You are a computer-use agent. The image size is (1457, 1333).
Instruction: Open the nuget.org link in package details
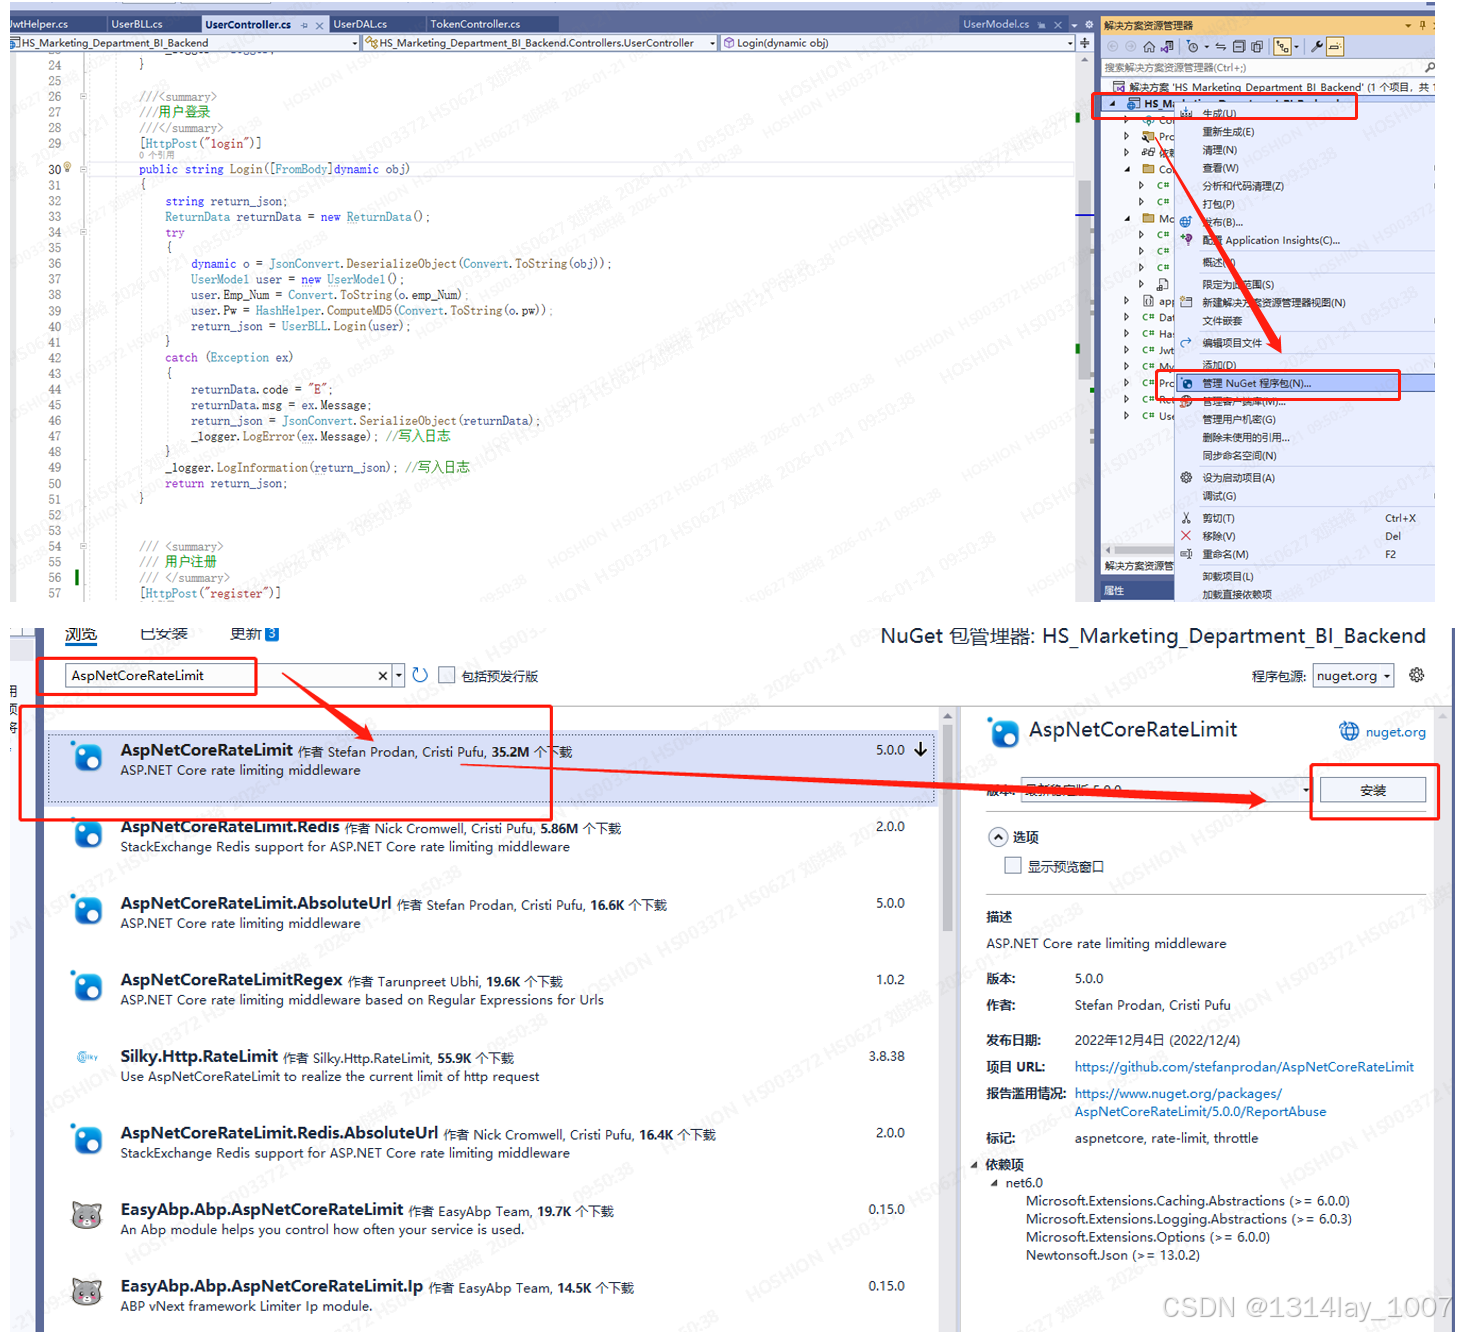pyautogui.click(x=1395, y=732)
